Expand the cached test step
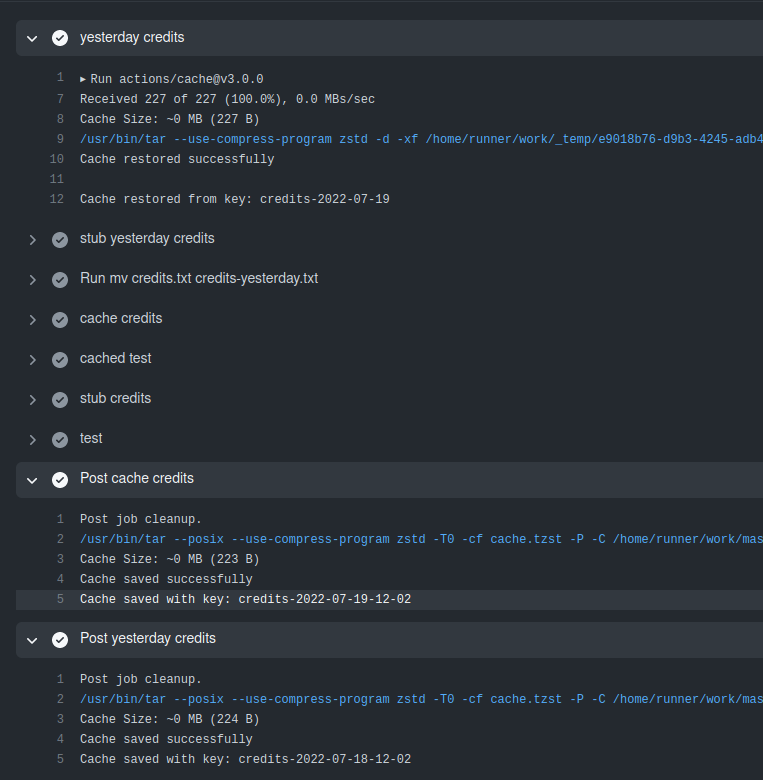 click(x=32, y=360)
